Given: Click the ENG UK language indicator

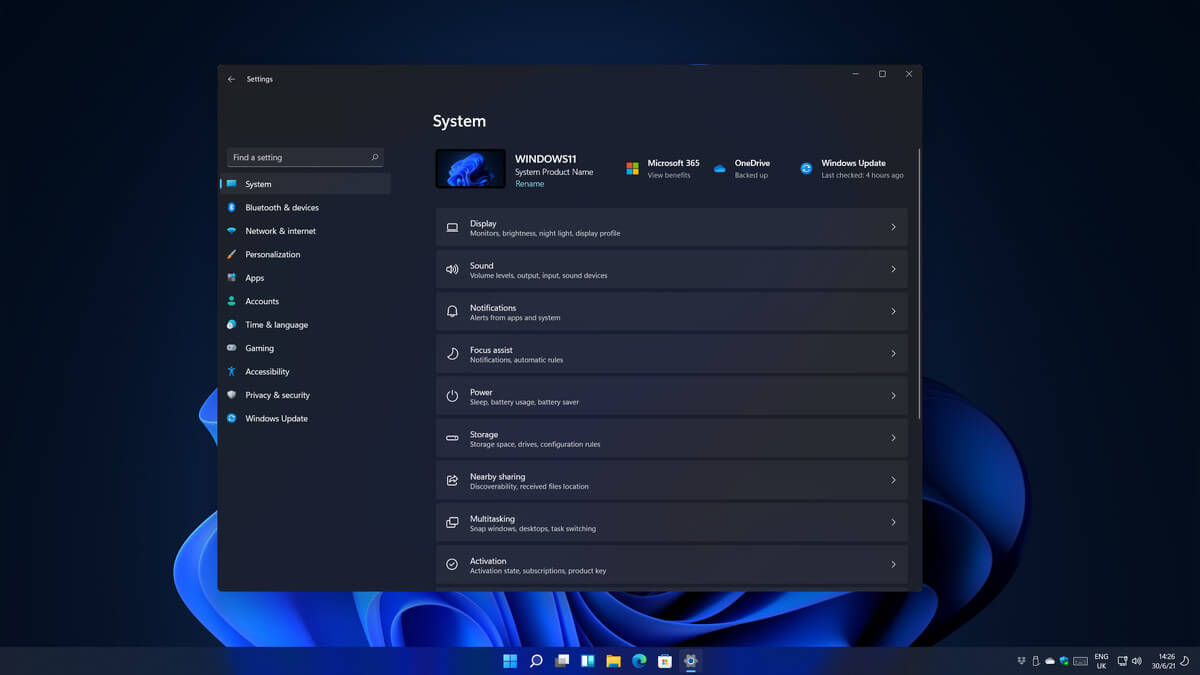Looking at the screenshot, I should click(1101, 661).
